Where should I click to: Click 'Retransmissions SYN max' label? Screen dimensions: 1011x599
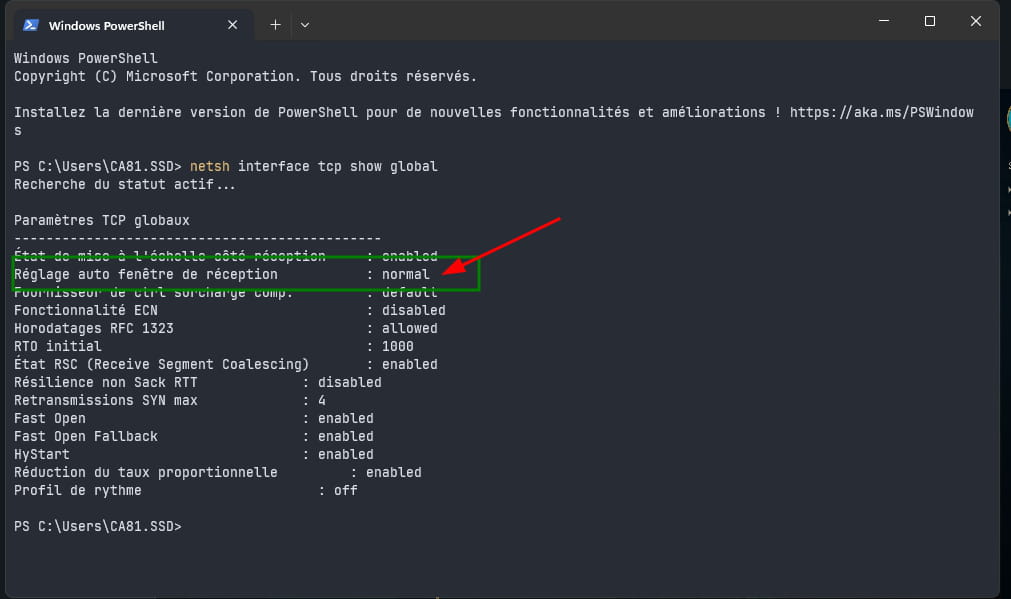coord(106,401)
